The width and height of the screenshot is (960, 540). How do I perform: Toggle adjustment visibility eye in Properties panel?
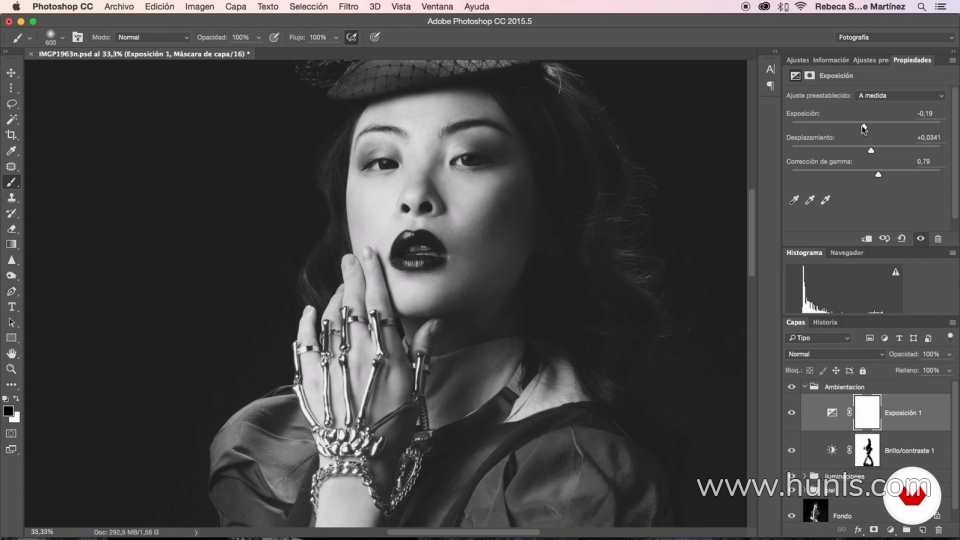920,239
